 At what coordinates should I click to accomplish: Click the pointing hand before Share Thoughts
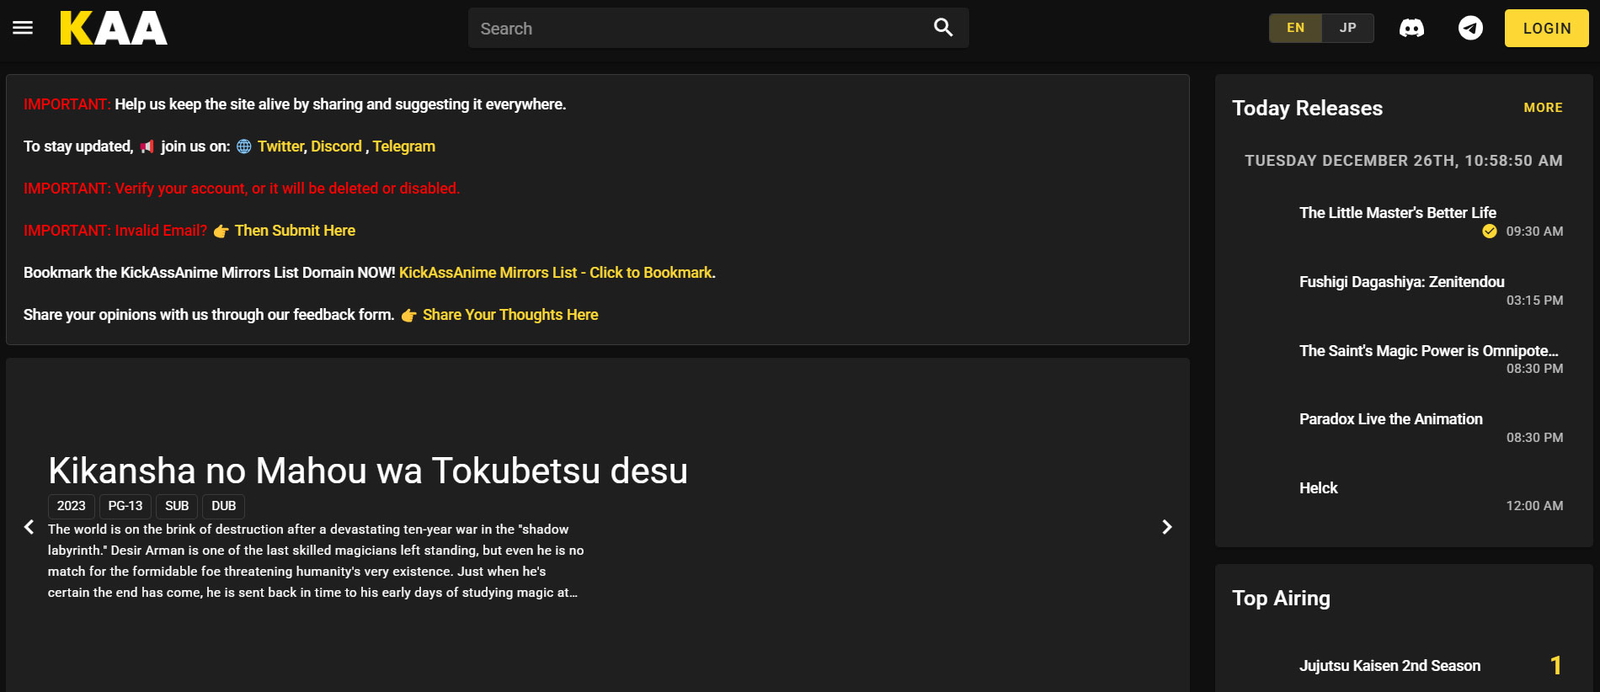coord(409,315)
